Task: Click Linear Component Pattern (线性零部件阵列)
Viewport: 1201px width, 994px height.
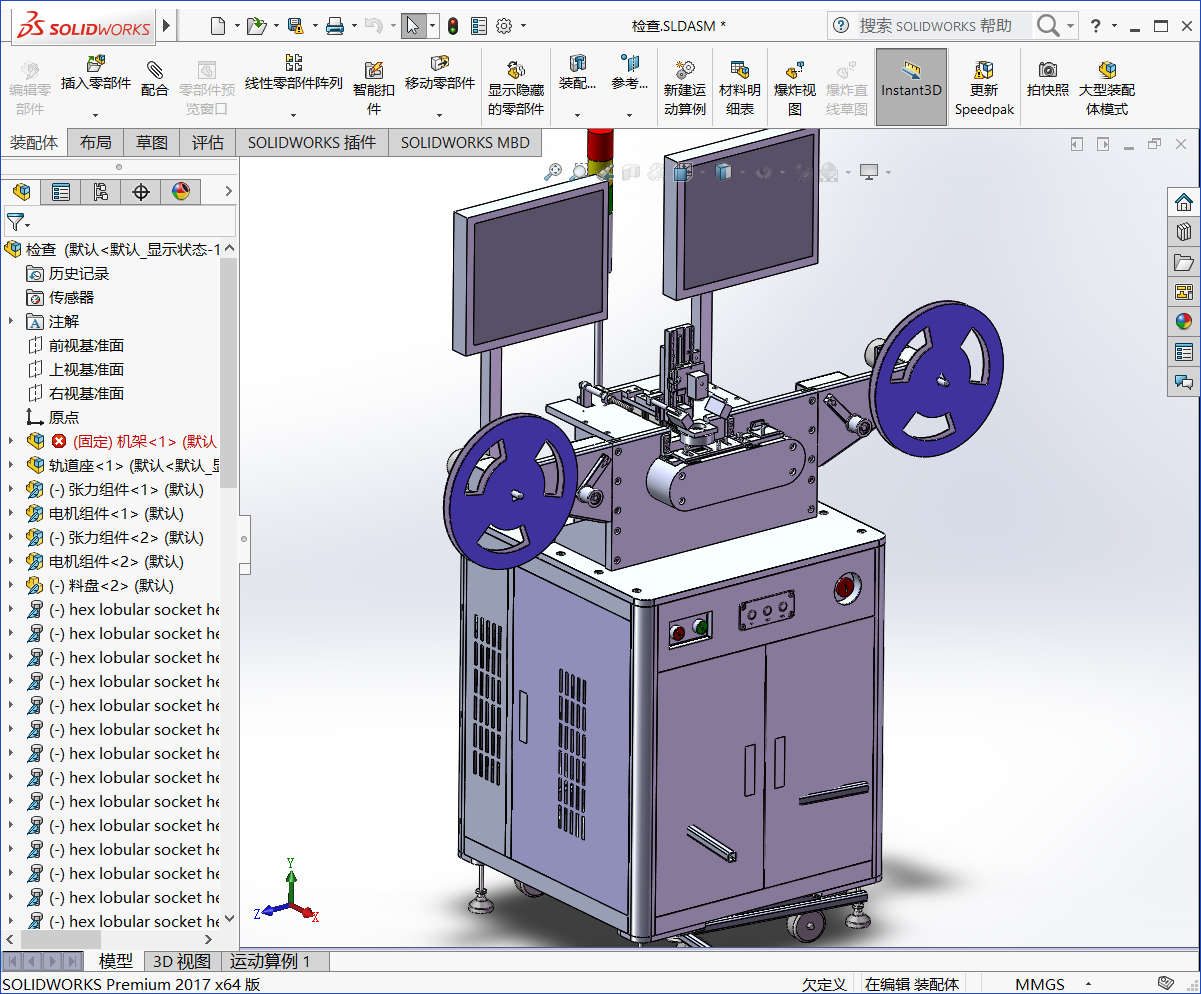Action: click(x=294, y=74)
